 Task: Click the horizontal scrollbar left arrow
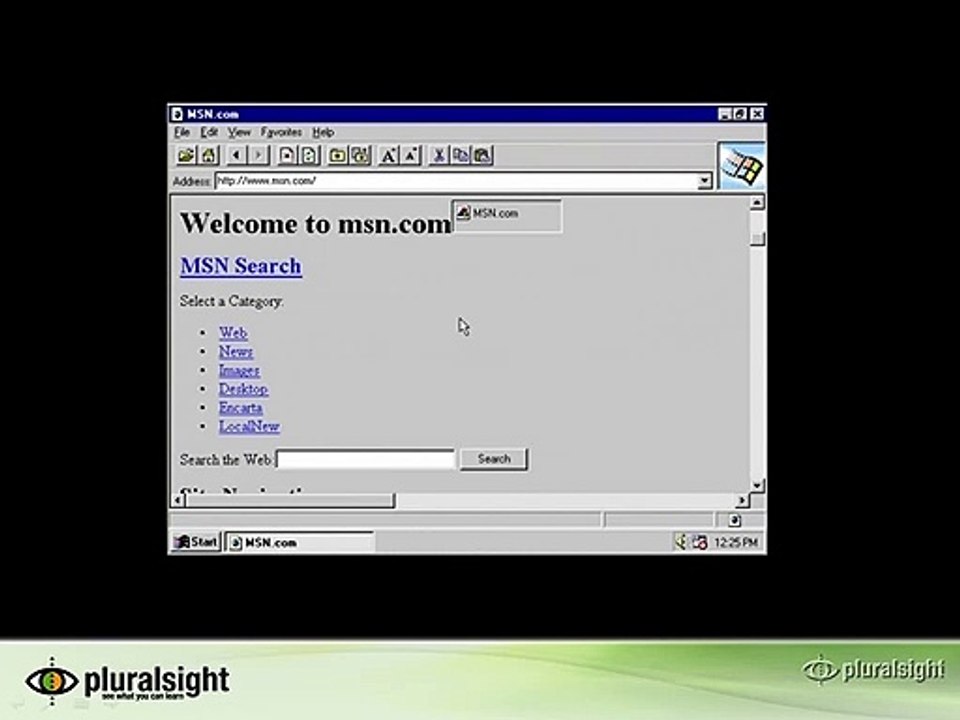[x=178, y=501]
